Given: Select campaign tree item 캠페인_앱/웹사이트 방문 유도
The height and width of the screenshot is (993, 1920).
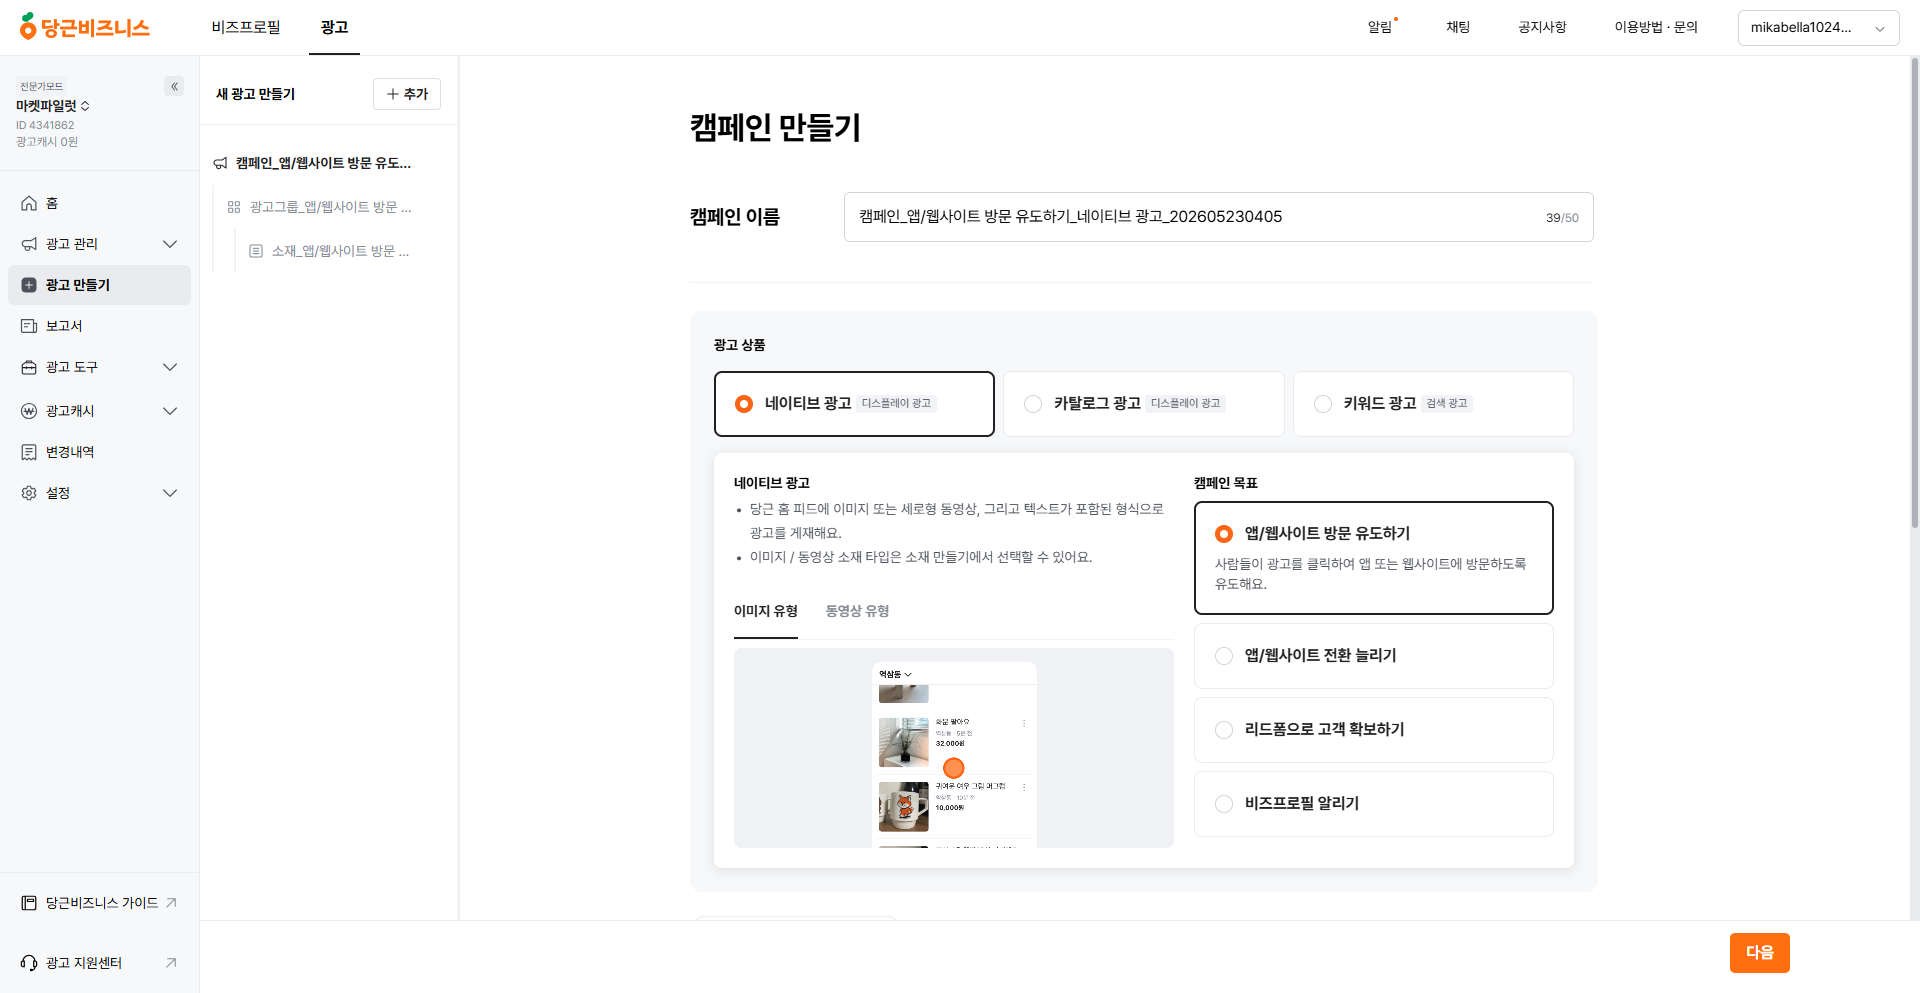Looking at the screenshot, I should pyautogui.click(x=323, y=163).
